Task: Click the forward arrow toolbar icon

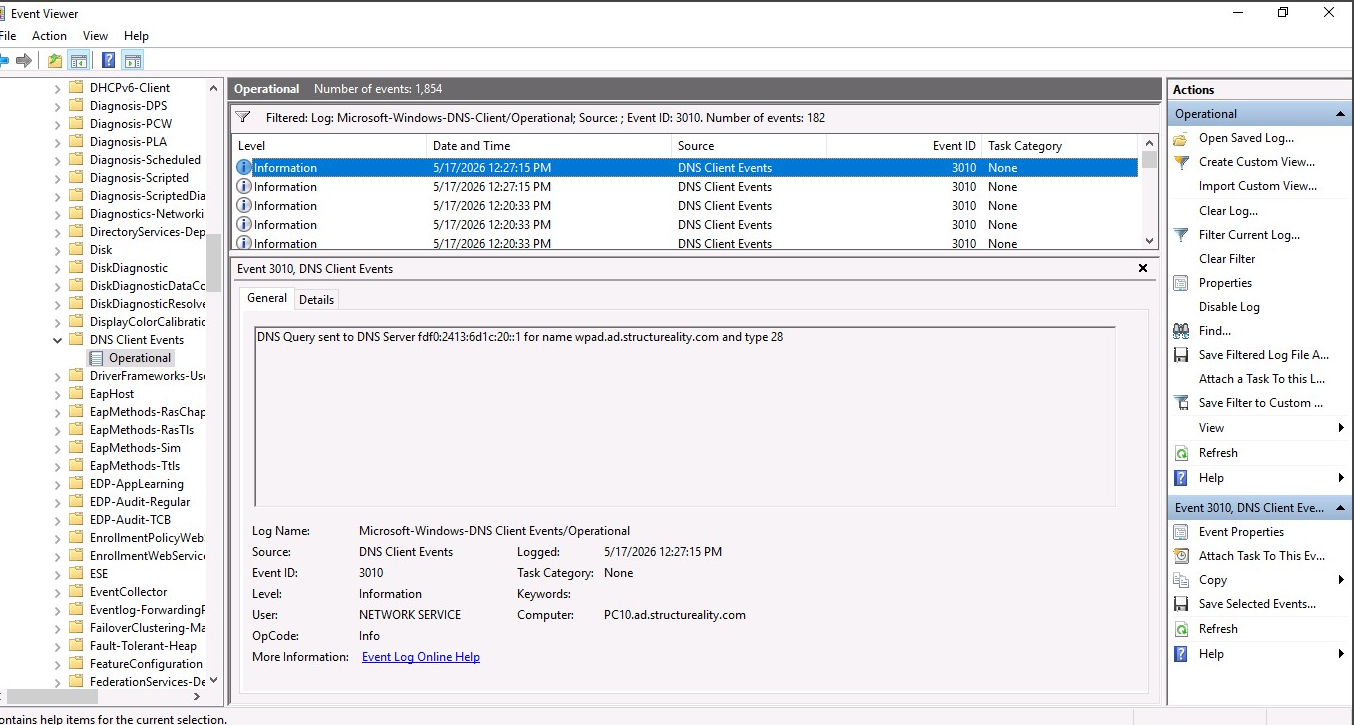Action: (x=24, y=60)
